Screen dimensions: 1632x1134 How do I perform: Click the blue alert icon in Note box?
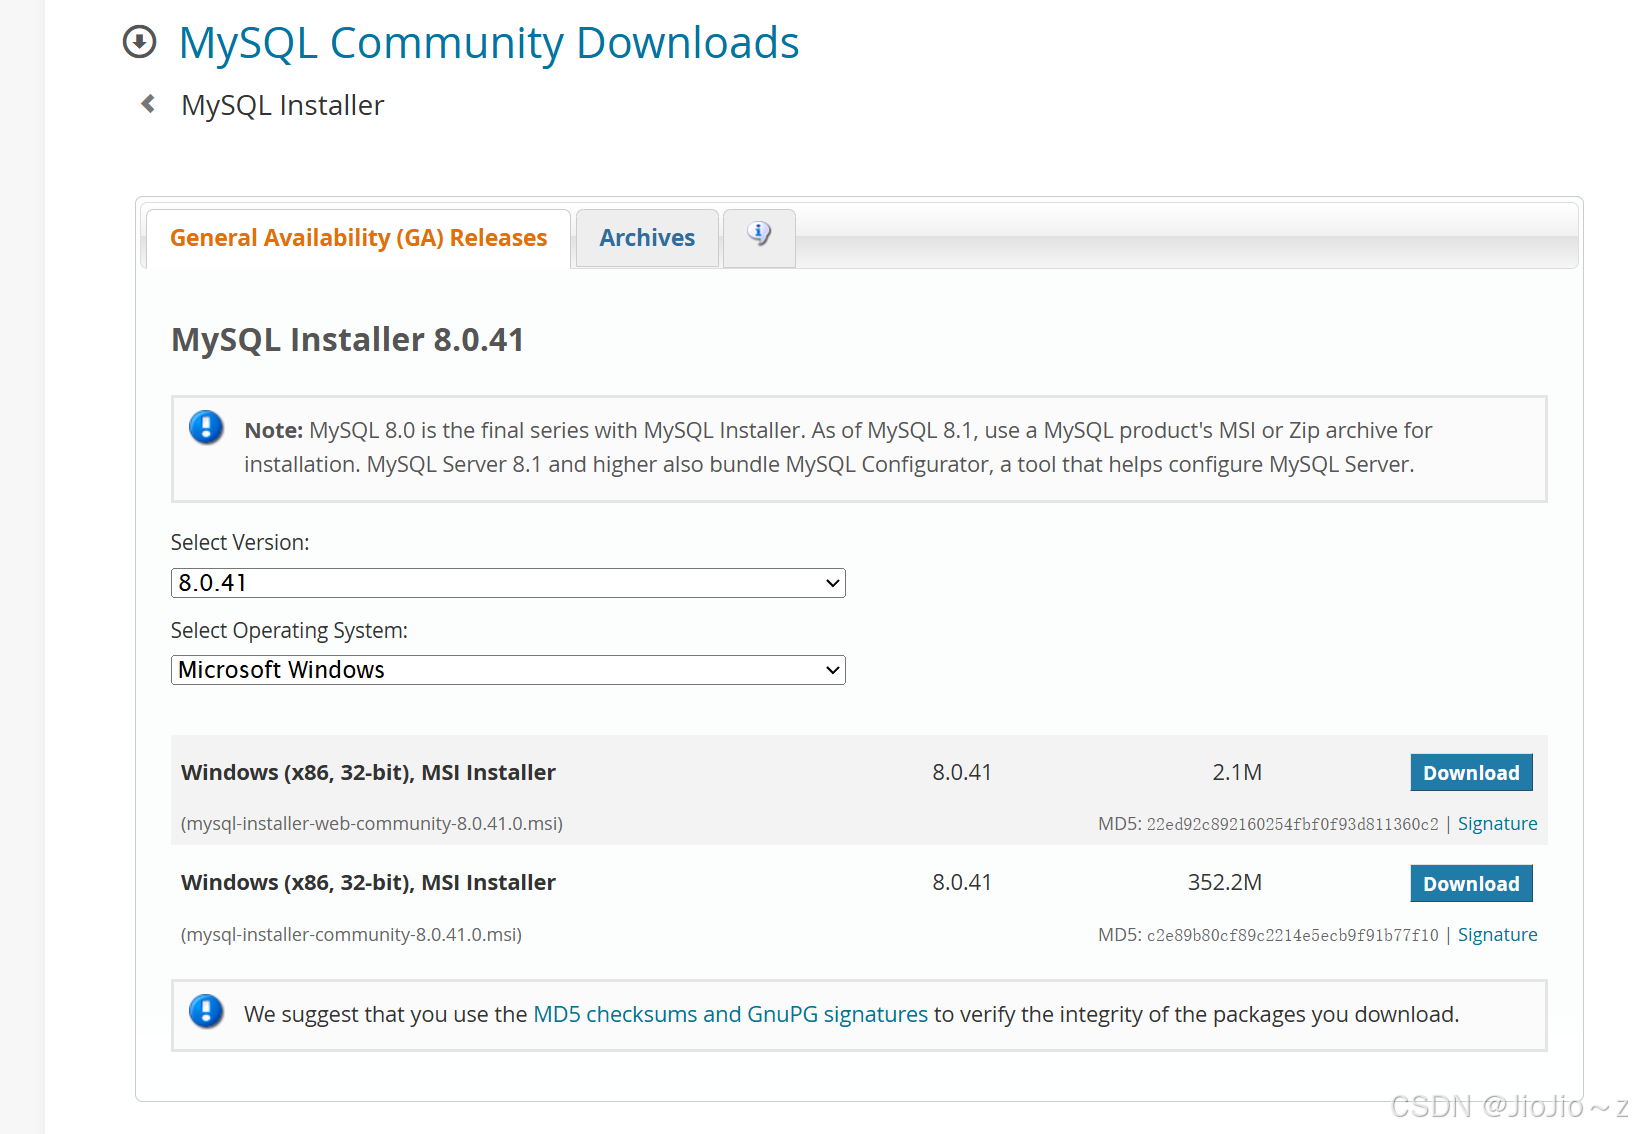coord(206,428)
